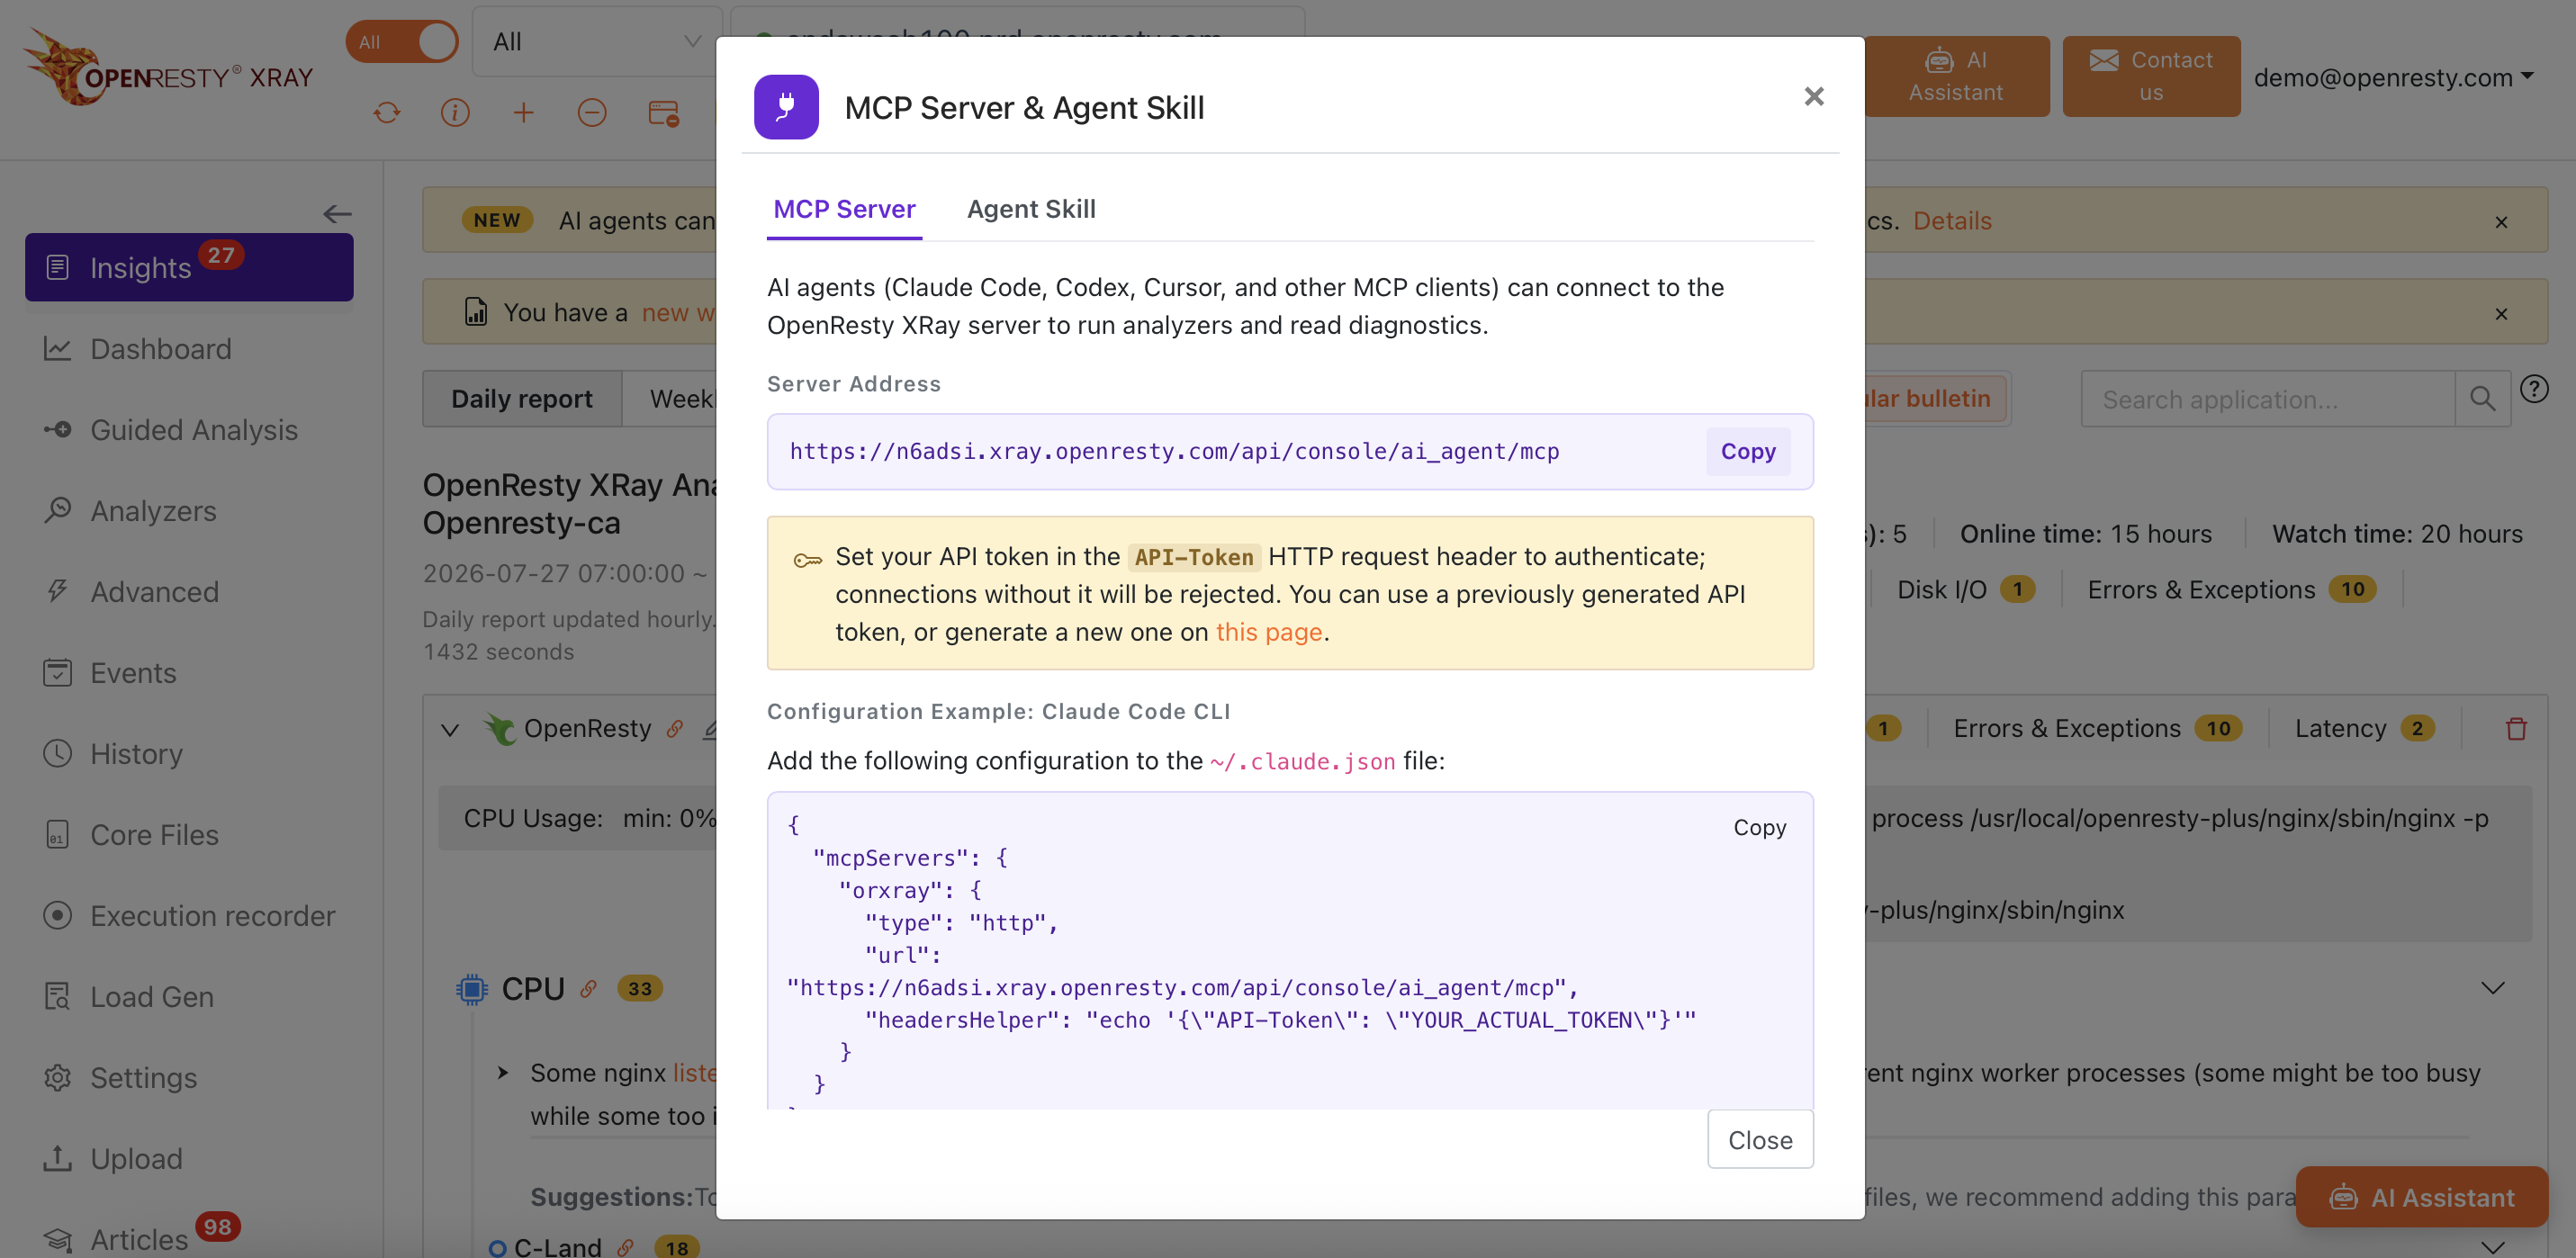
Task: Click the Search application input field
Action: 2267,399
